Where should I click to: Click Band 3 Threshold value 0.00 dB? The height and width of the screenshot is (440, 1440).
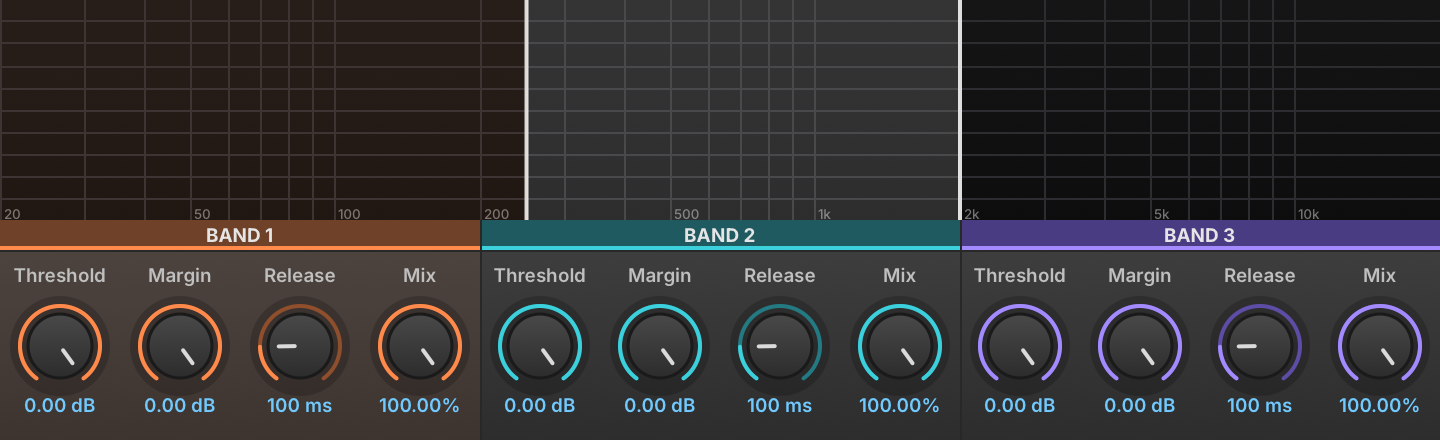[x=1020, y=406]
